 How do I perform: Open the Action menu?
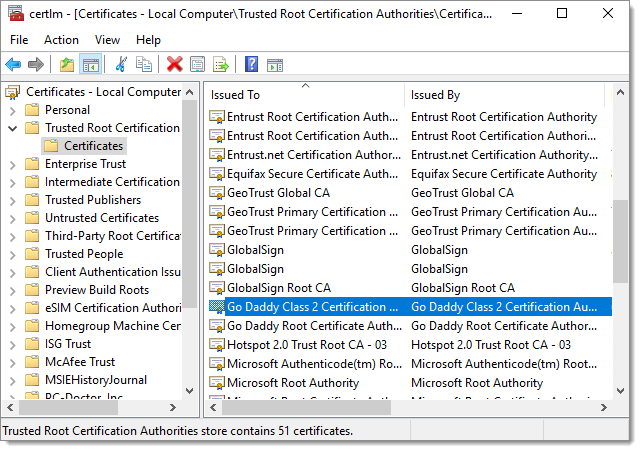tap(61, 40)
